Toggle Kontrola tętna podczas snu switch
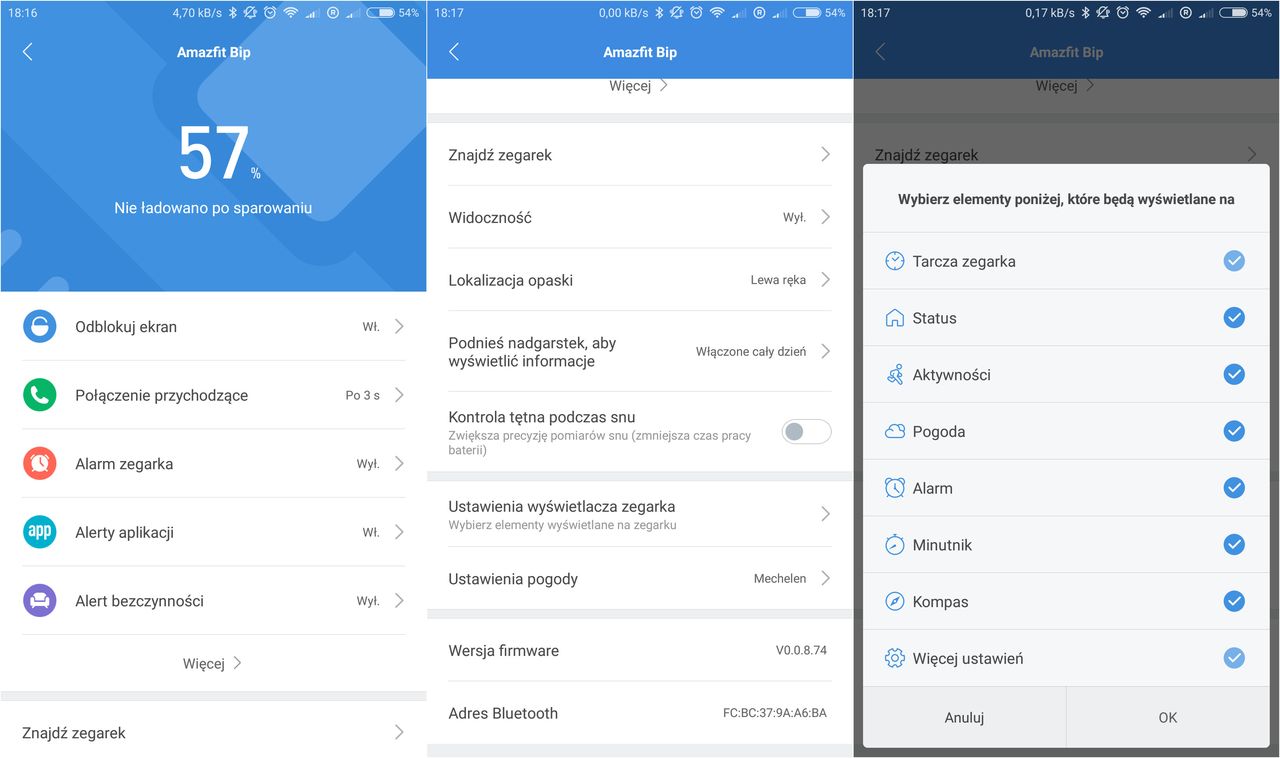This screenshot has width=1280, height=758. [x=806, y=431]
